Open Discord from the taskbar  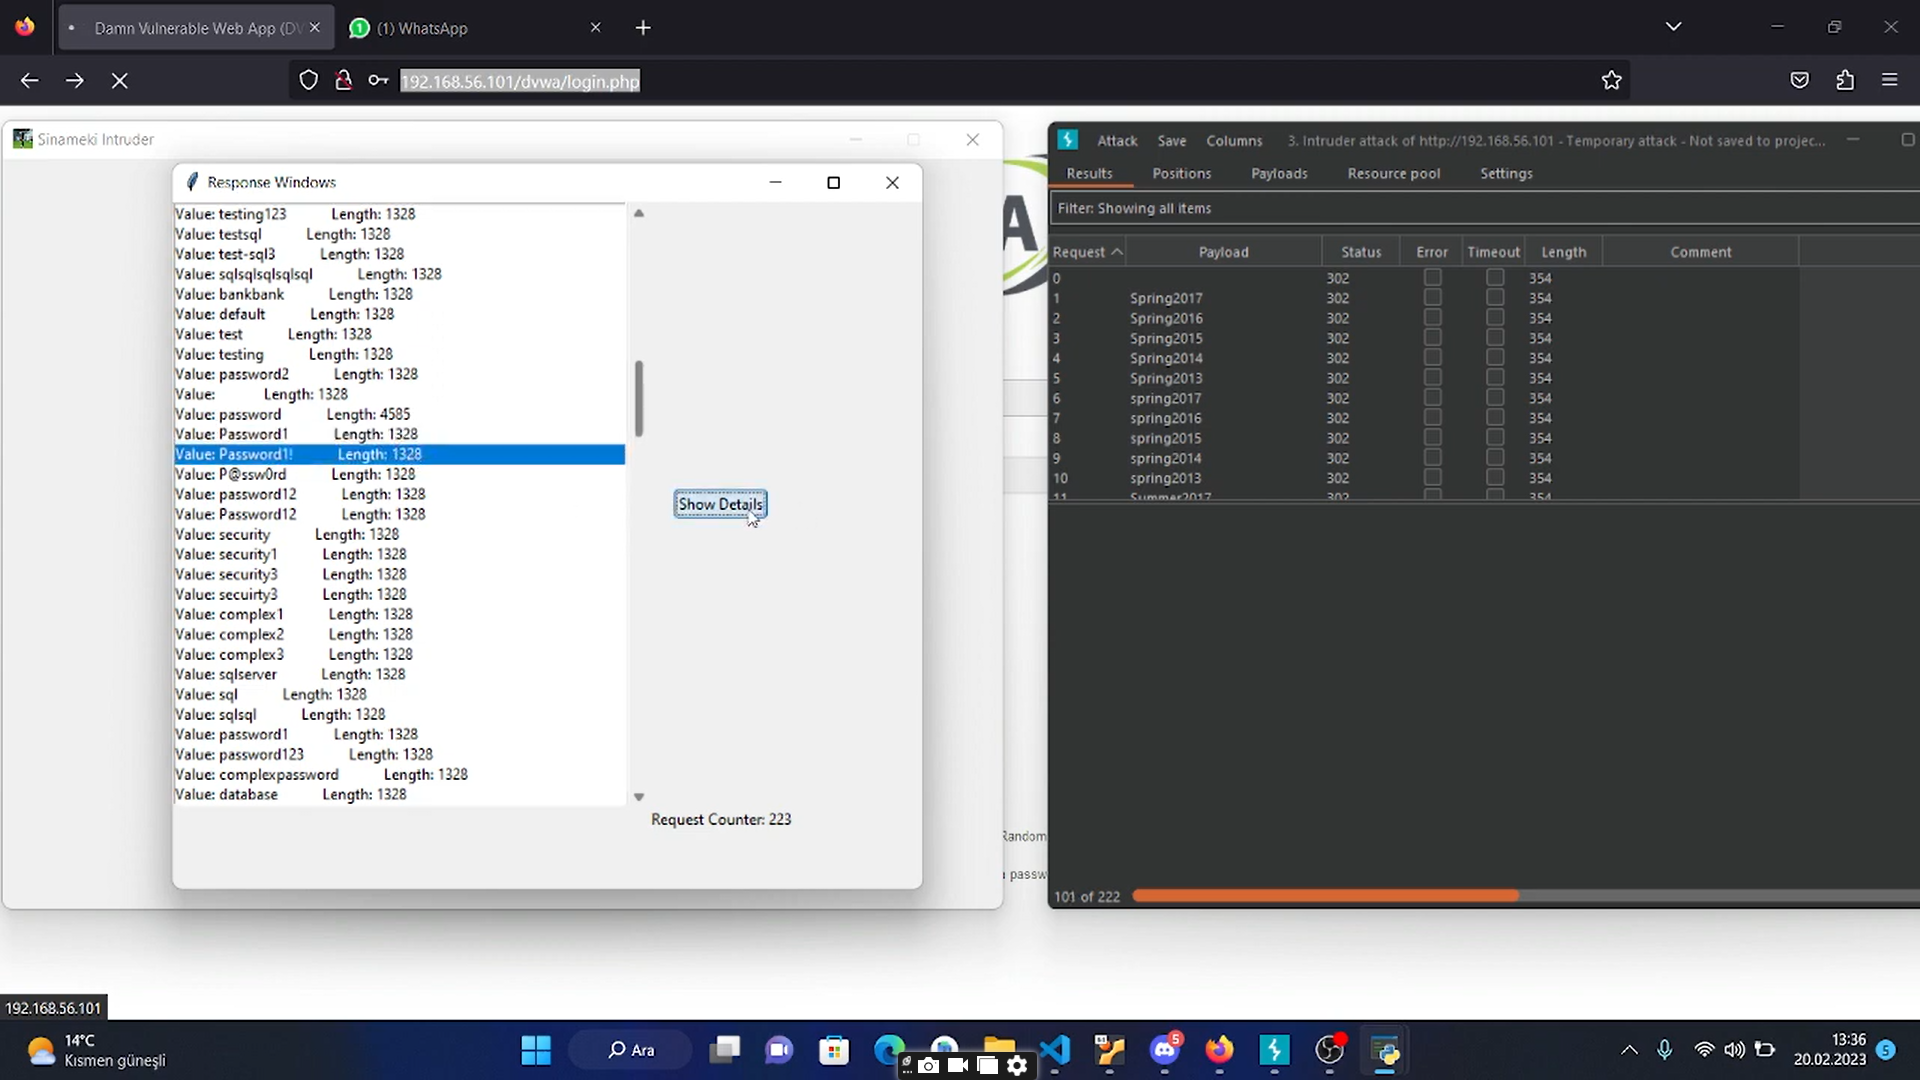point(1164,1050)
